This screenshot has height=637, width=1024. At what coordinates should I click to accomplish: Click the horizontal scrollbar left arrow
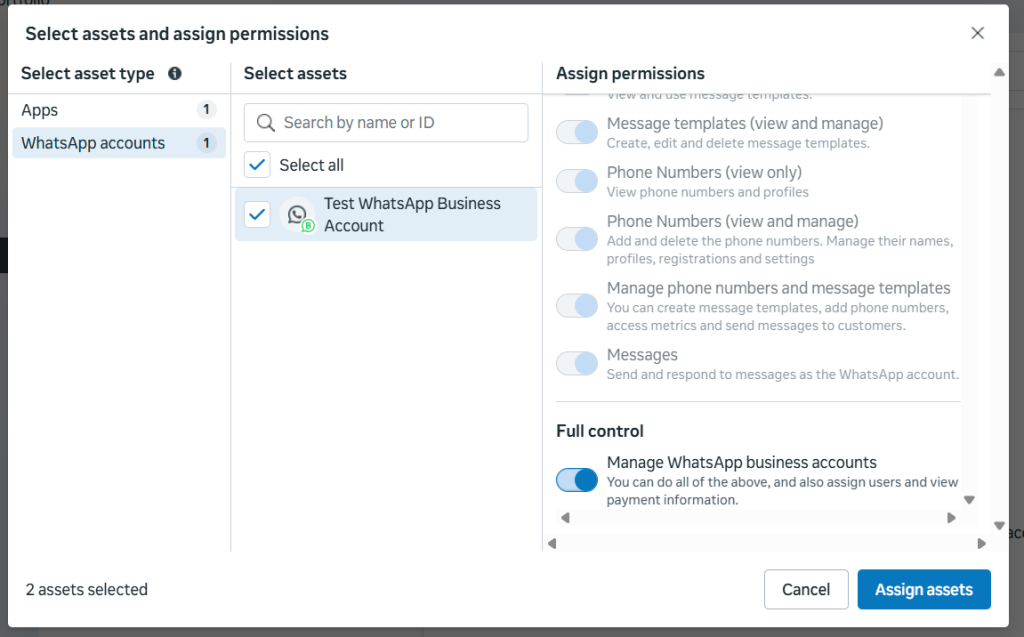click(x=564, y=517)
